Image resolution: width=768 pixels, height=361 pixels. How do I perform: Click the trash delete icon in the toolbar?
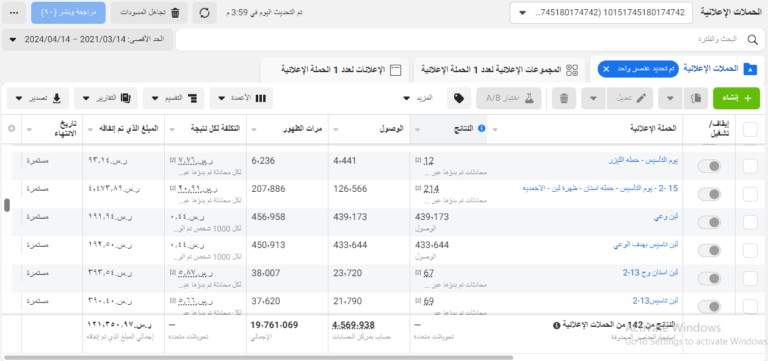pos(564,98)
